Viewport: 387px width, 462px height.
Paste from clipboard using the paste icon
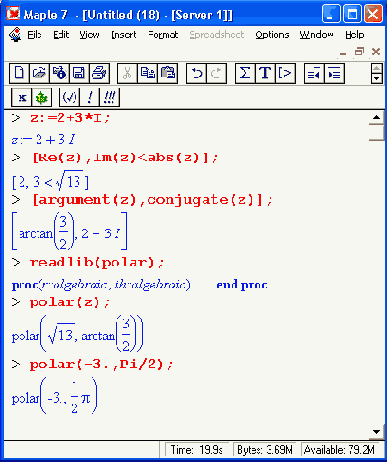167,73
